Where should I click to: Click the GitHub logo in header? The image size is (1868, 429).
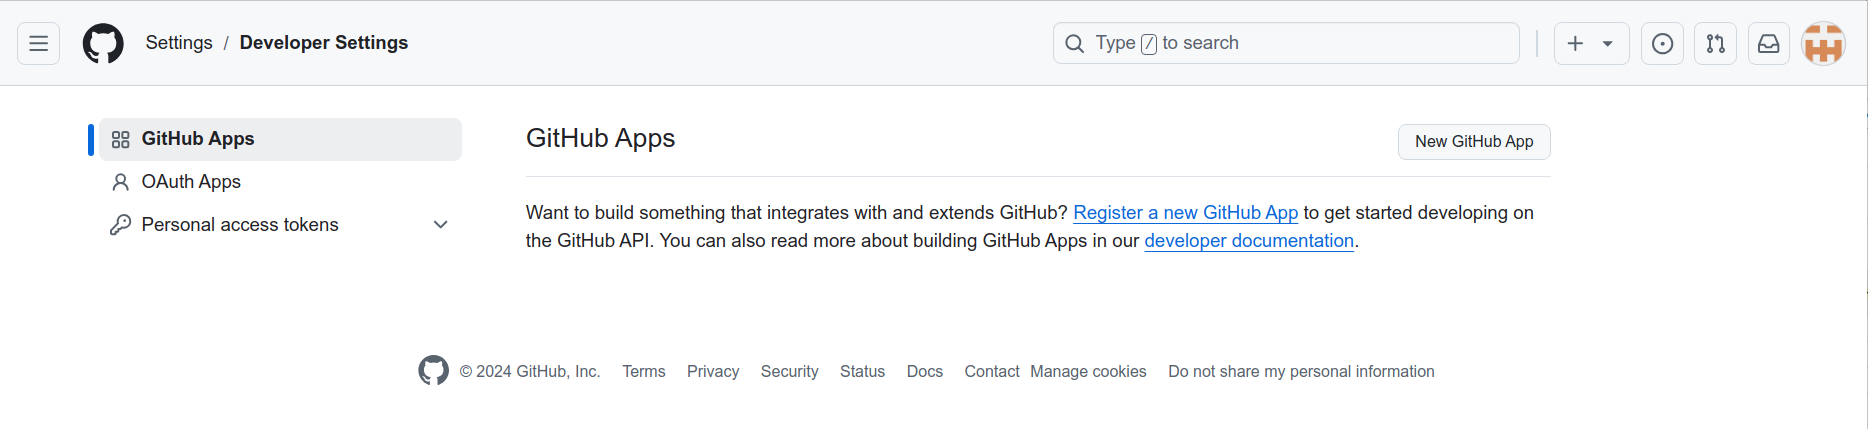[x=103, y=43]
